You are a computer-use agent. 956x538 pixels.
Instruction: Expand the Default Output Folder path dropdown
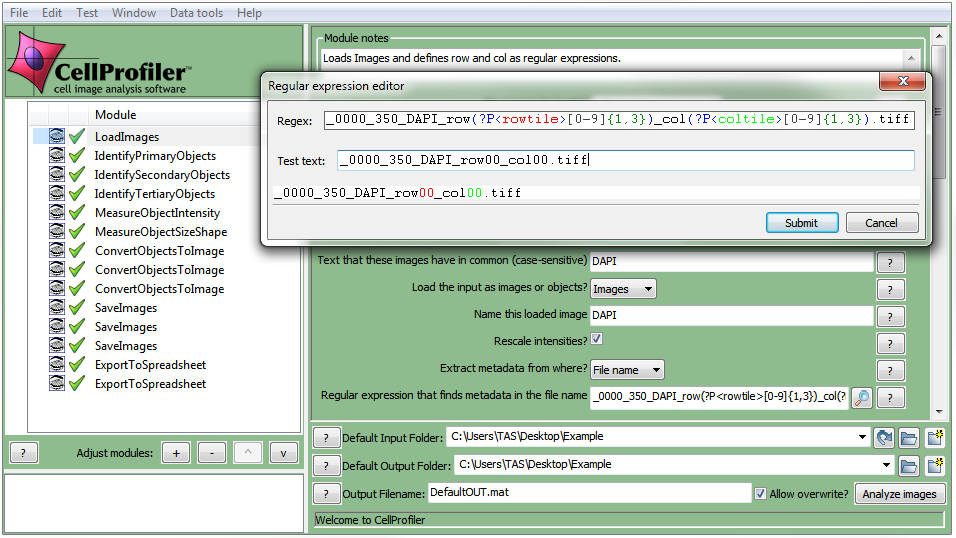[x=886, y=465]
